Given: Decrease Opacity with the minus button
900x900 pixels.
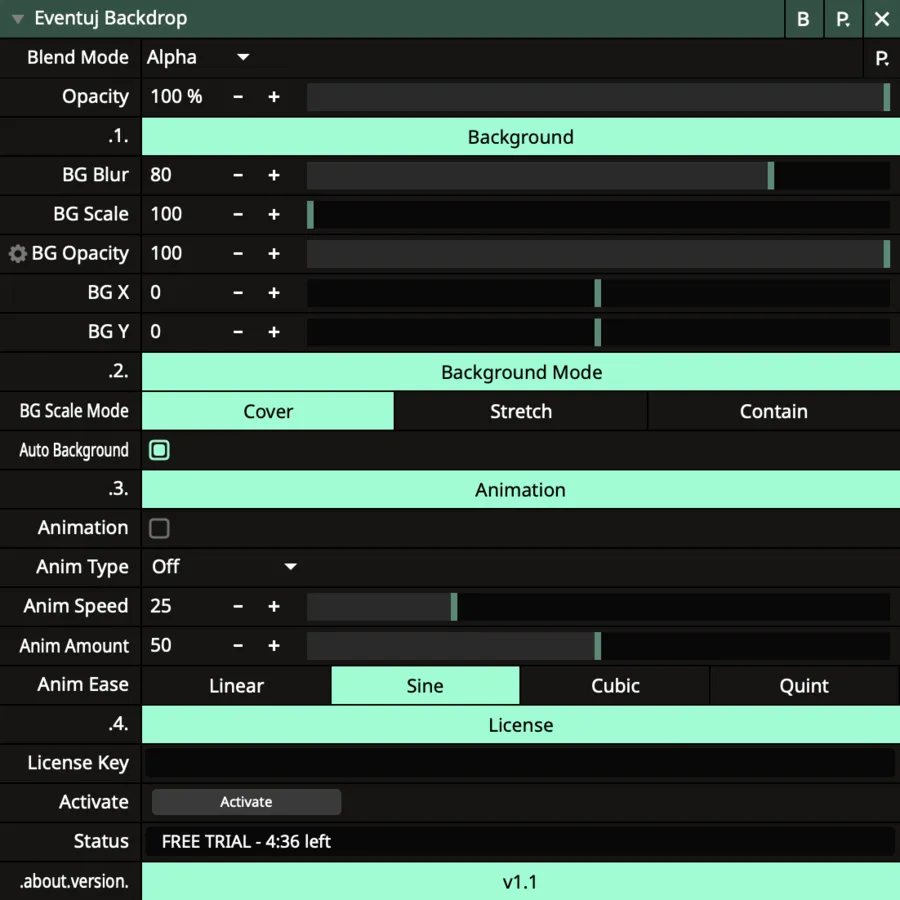Looking at the screenshot, I should [x=238, y=97].
